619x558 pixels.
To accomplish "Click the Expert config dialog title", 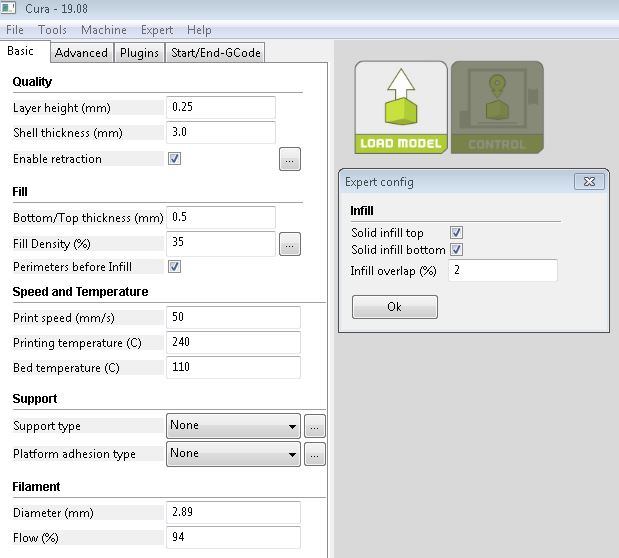I will 379,182.
